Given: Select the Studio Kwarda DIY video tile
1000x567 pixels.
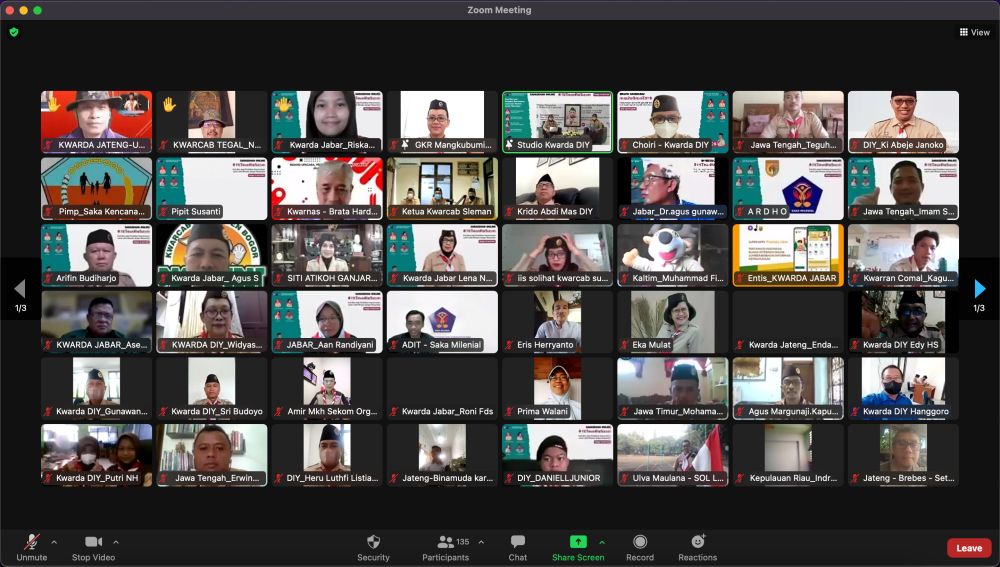Looking at the screenshot, I should pyautogui.click(x=557, y=121).
